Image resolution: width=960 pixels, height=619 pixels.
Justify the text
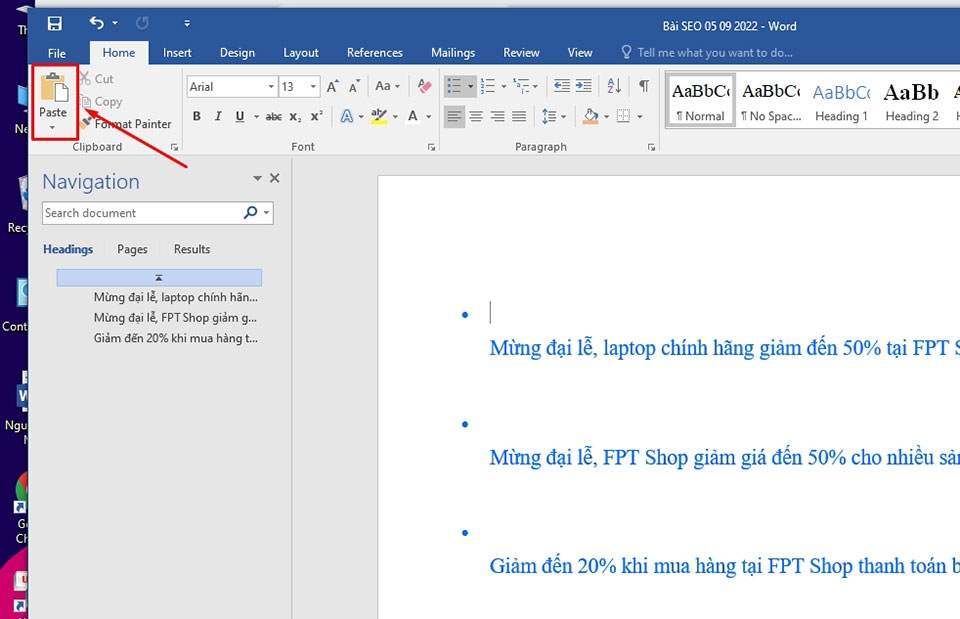point(519,116)
